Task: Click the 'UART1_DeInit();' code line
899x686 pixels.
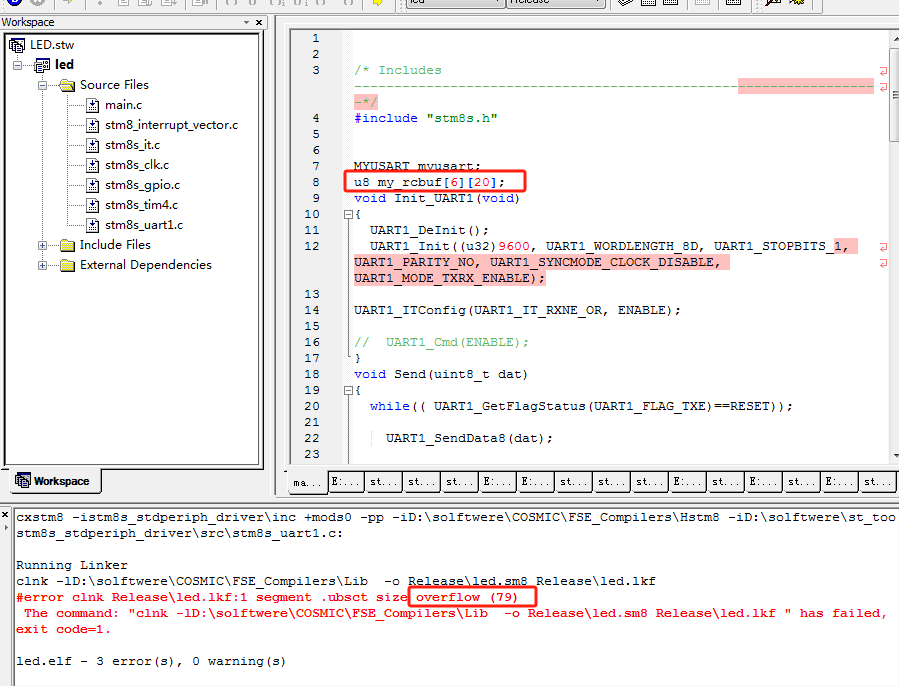Action: (429, 231)
